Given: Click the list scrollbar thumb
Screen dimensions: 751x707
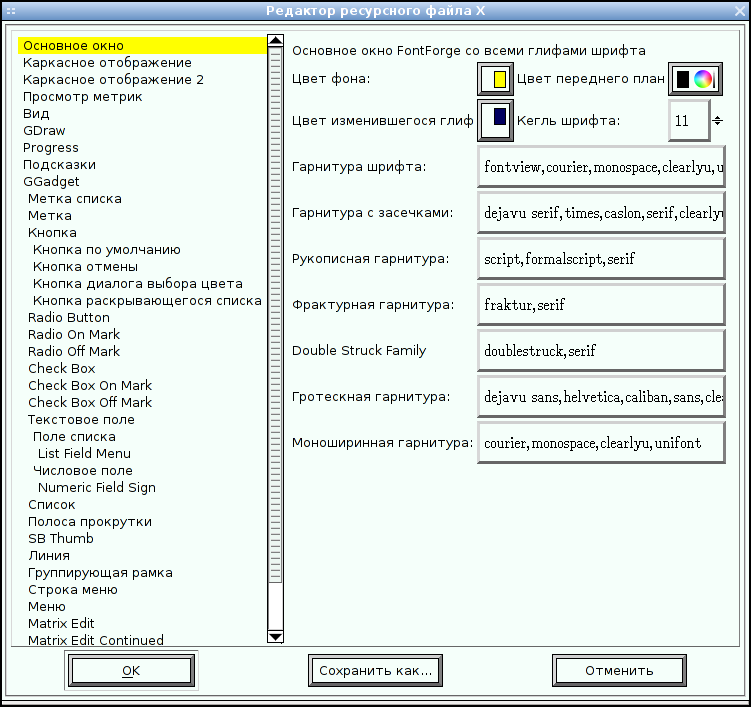Looking at the screenshot, I should [275, 315].
